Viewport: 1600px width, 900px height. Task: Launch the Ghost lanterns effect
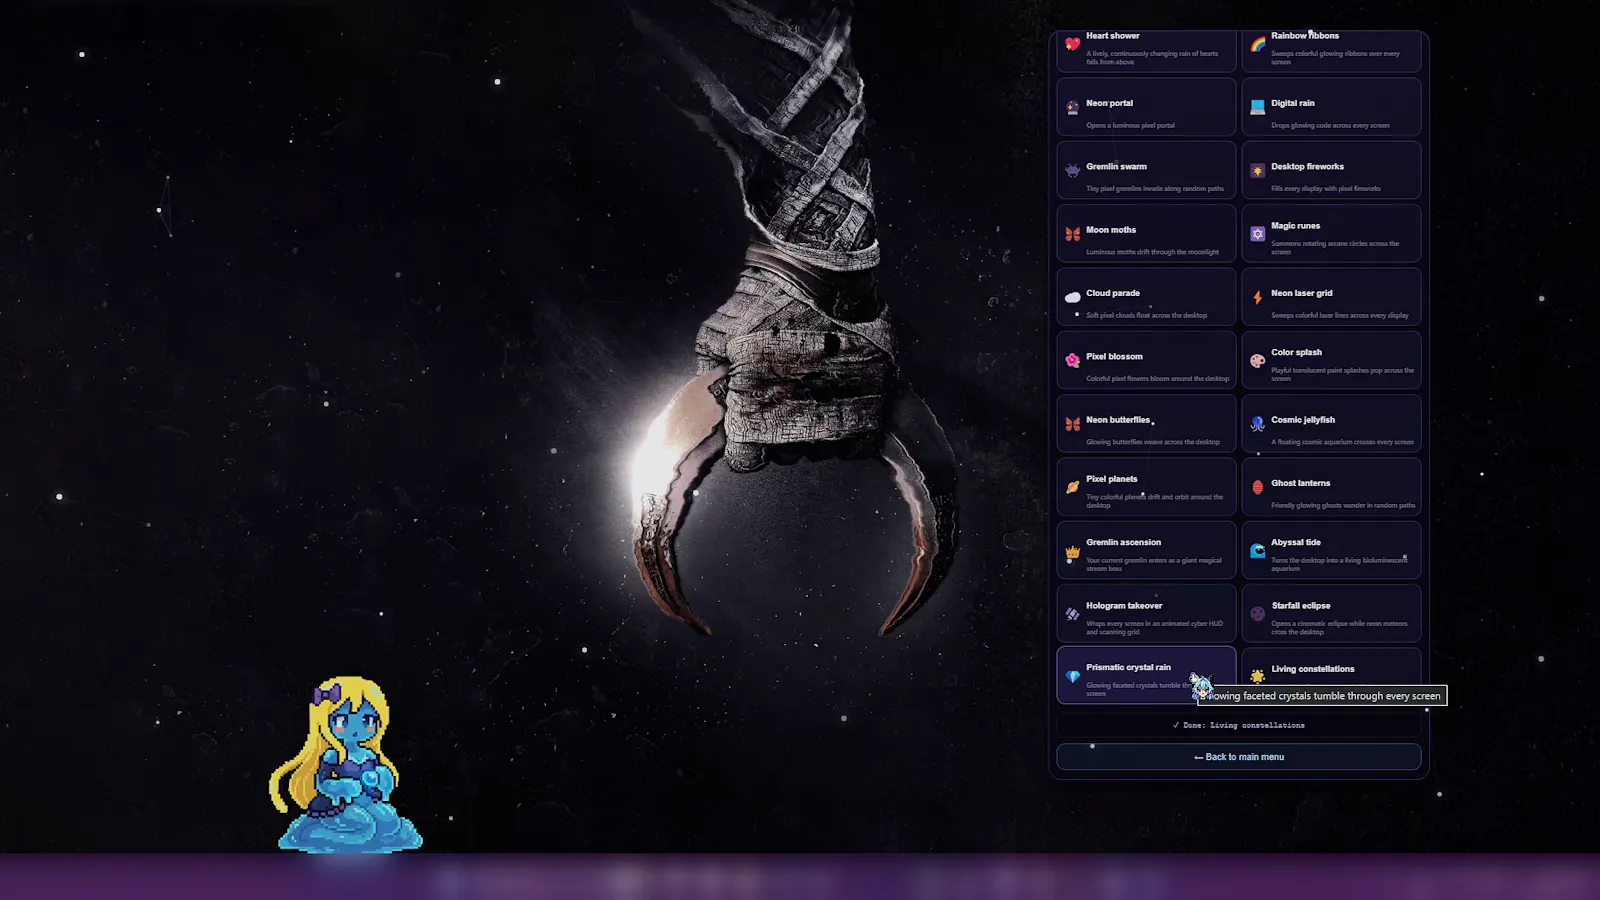[1331, 487]
